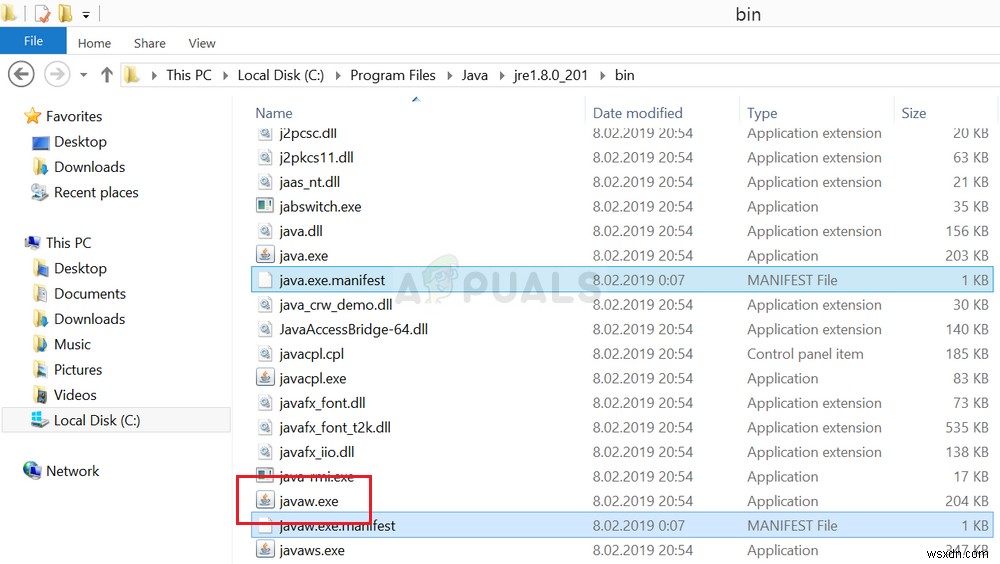
Task: Sort by Date modified column header
Action: (637, 113)
